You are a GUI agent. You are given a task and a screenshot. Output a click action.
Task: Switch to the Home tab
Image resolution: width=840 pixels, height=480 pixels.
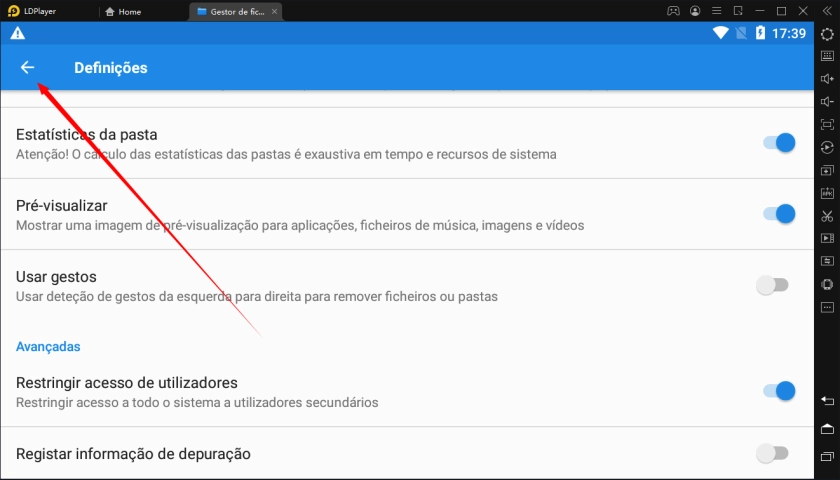click(x=124, y=11)
